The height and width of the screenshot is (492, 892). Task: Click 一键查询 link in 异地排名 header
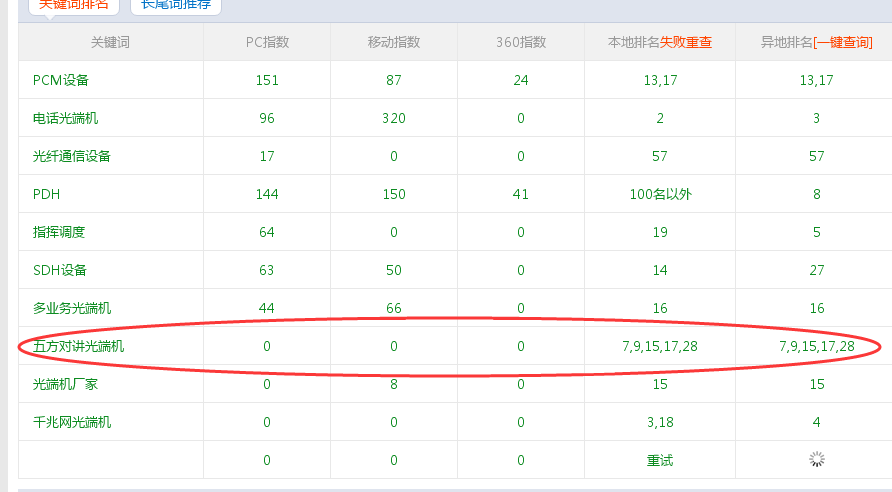point(845,42)
